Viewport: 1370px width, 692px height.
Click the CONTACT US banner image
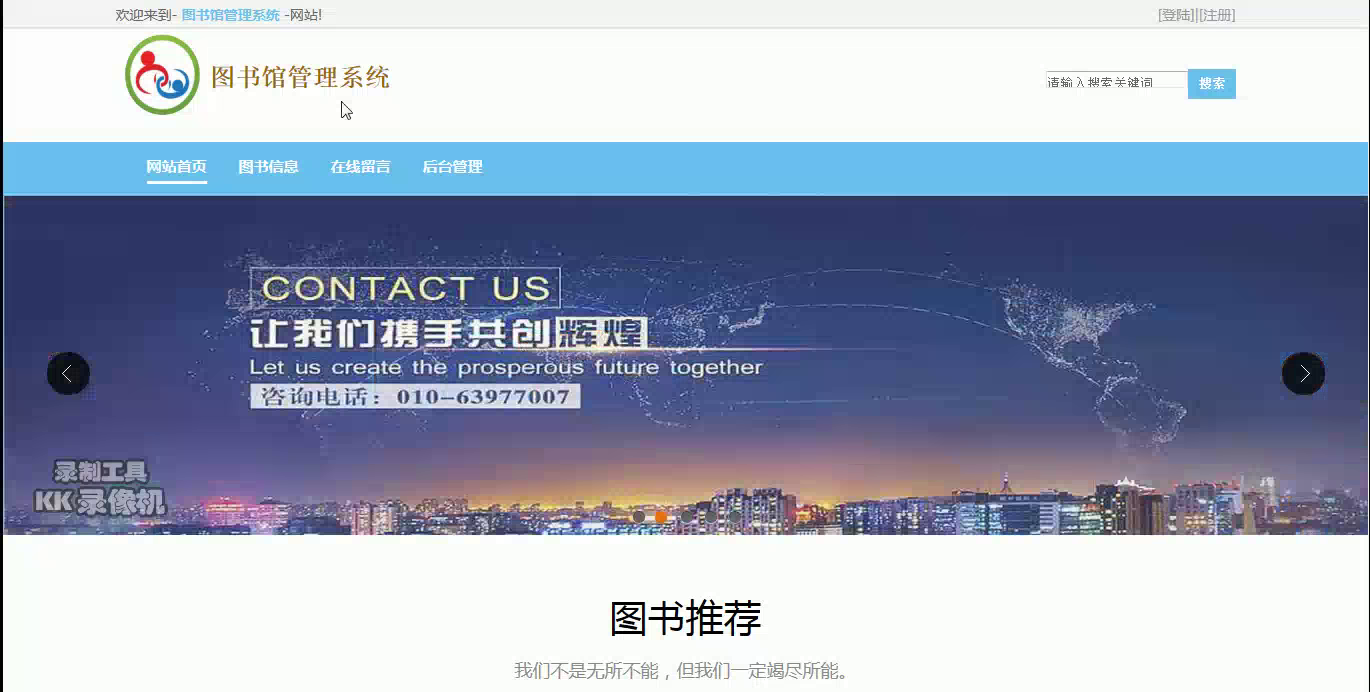point(685,365)
